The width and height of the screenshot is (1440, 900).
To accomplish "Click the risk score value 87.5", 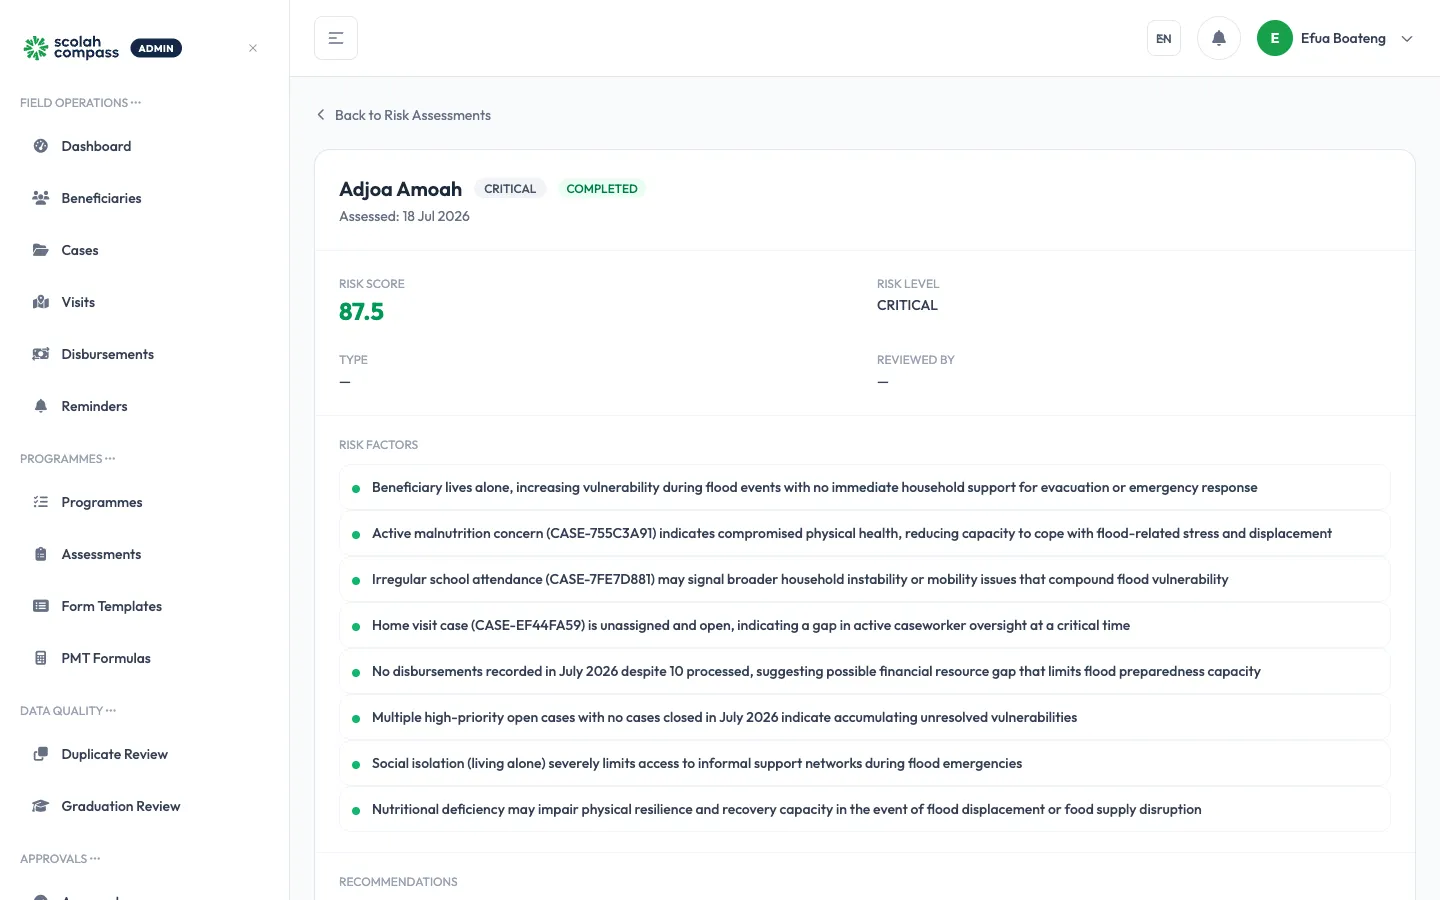I will (x=361, y=312).
